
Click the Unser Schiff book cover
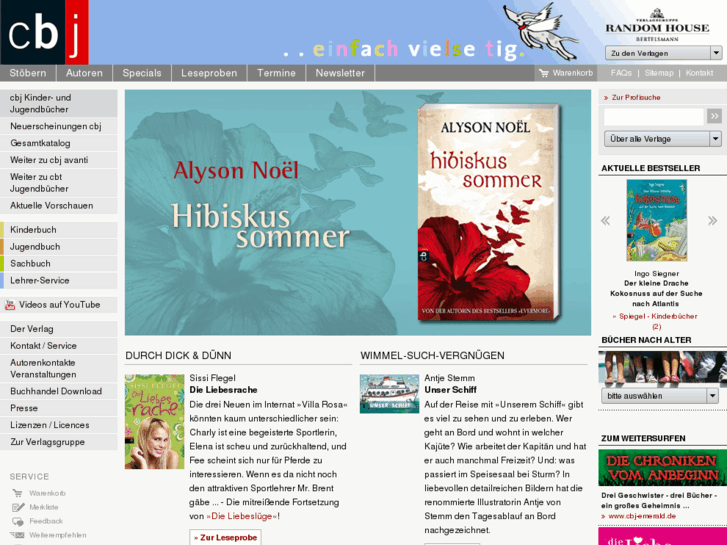click(389, 394)
